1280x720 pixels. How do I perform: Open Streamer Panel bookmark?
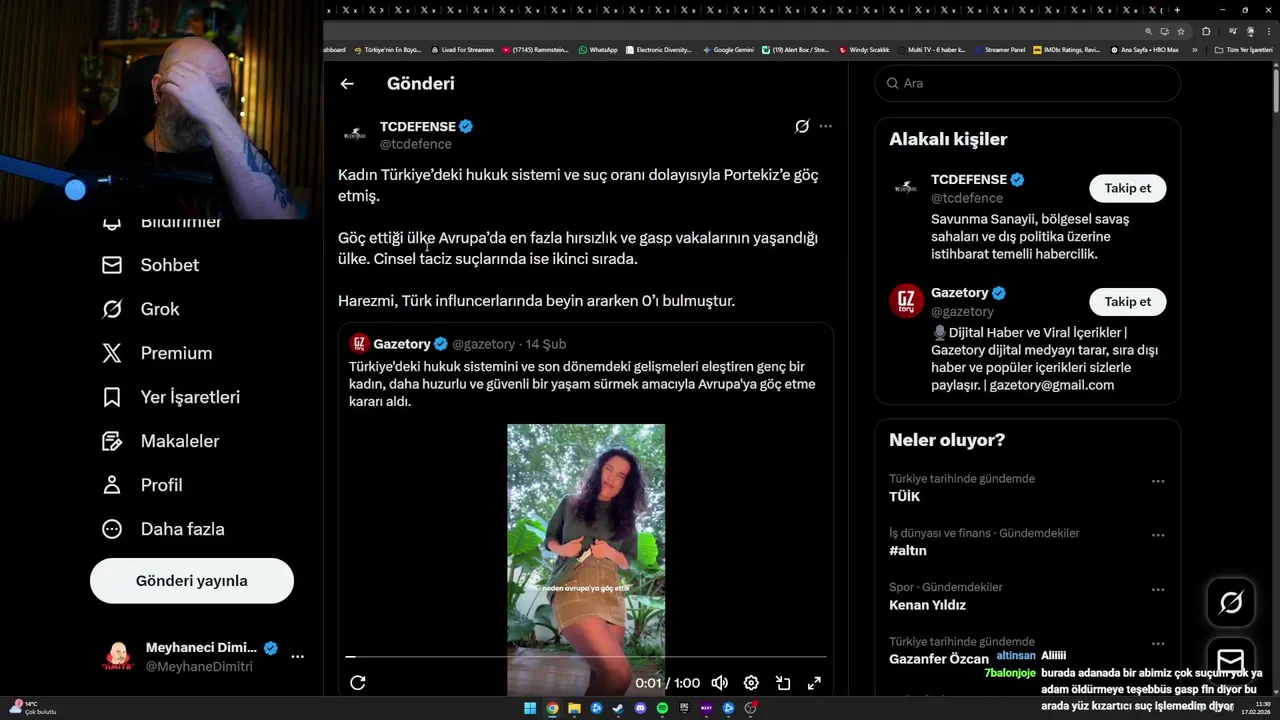pos(998,50)
